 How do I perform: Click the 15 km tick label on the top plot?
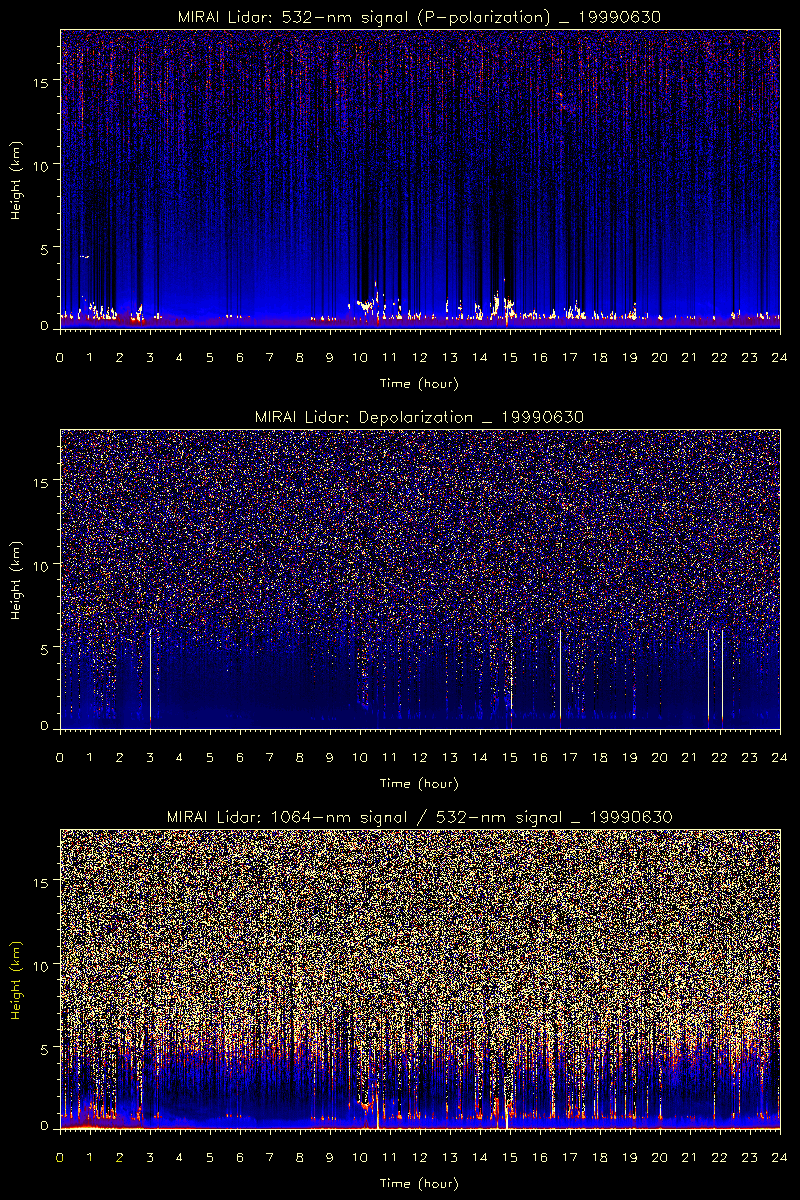point(45,81)
